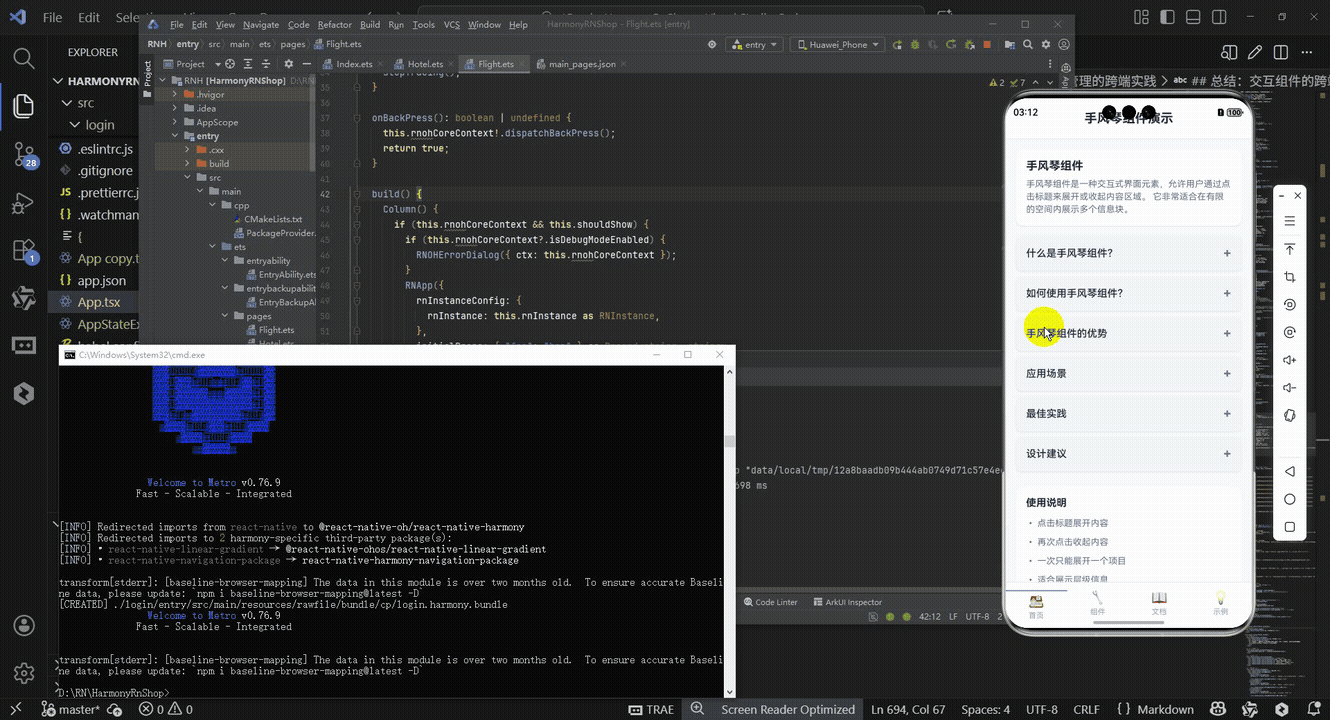Open VS Code Explorer view icon
The height and width of the screenshot is (720, 1330).
pos(24,106)
